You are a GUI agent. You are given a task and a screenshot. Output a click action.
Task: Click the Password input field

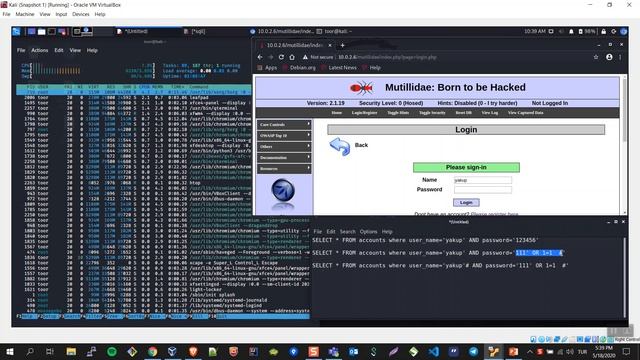point(482,190)
